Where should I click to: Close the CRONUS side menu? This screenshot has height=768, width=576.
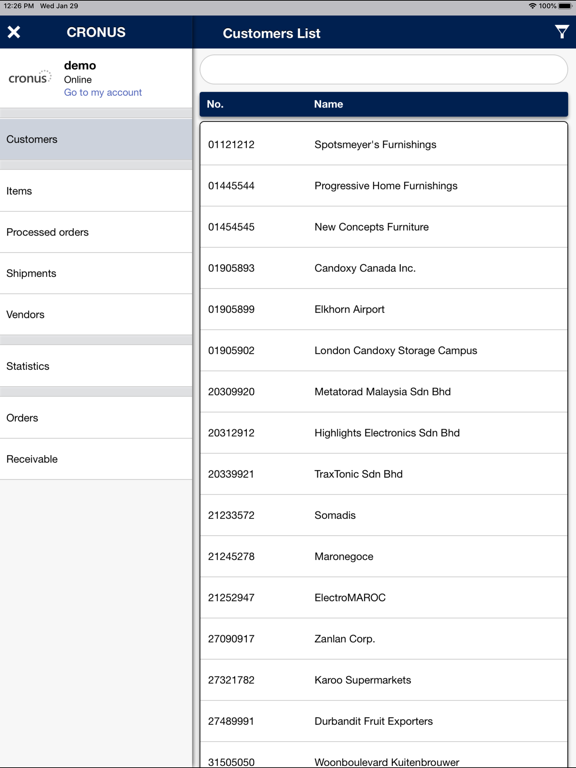click(x=14, y=32)
